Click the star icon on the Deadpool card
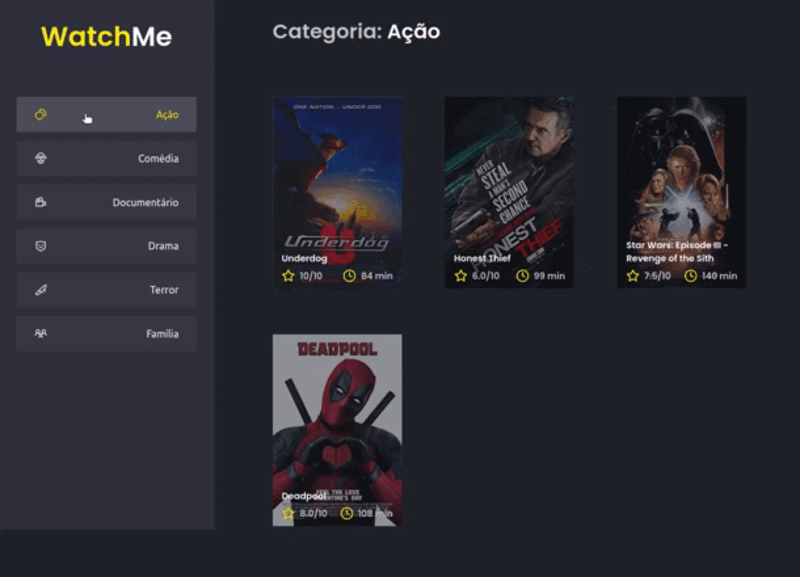800x577 pixels. click(288, 513)
